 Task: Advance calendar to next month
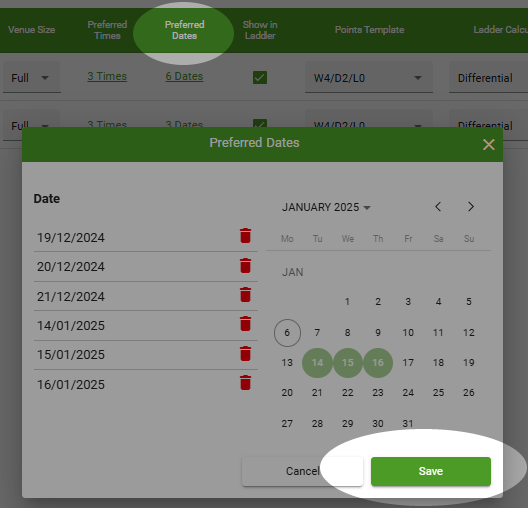pos(471,207)
